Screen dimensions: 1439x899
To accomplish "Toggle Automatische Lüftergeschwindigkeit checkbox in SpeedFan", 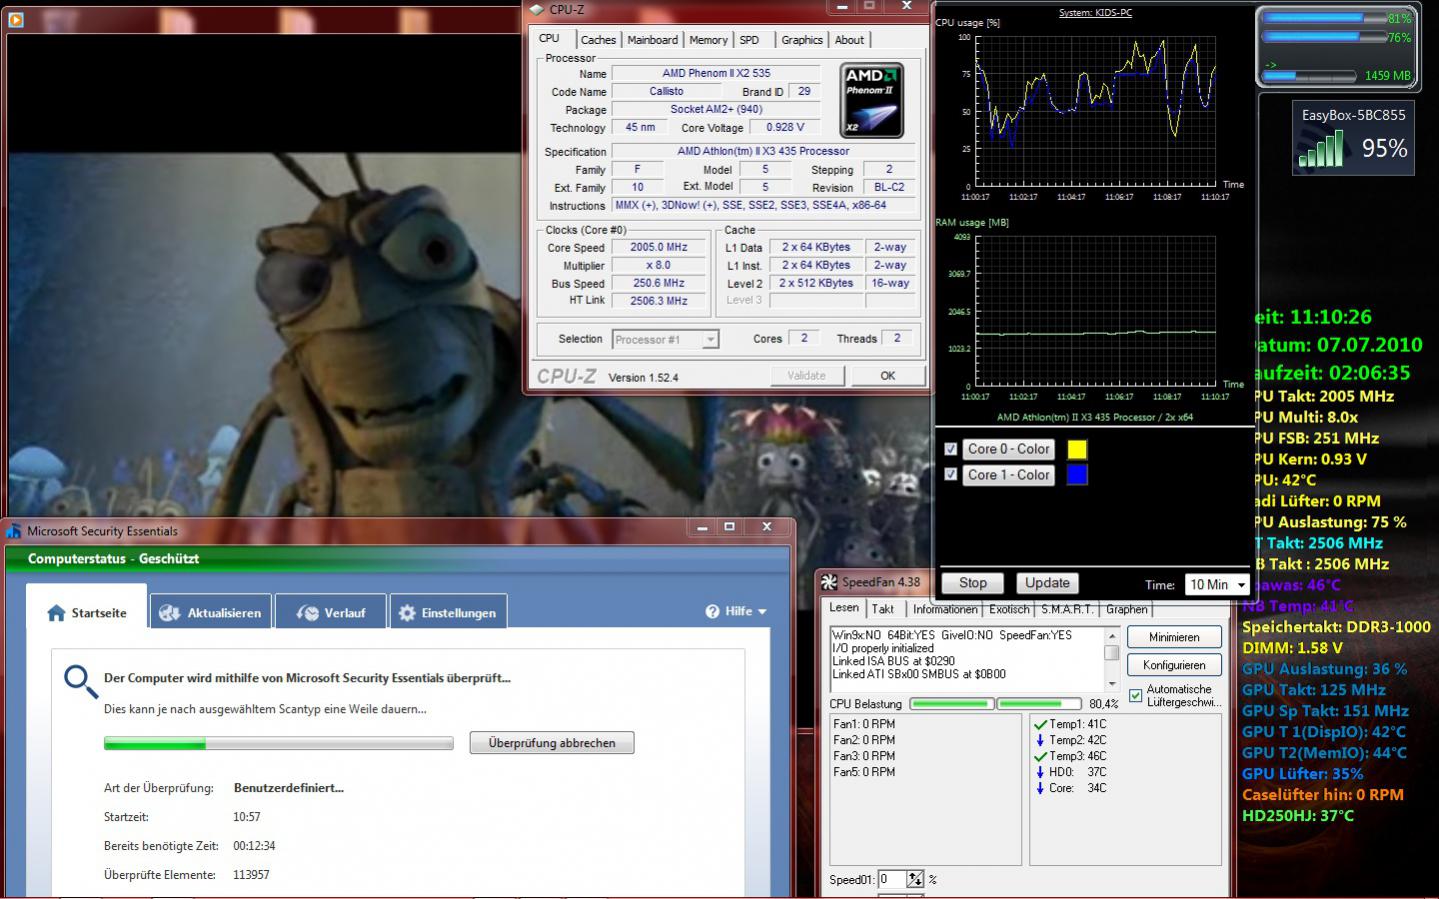I will point(1135,696).
